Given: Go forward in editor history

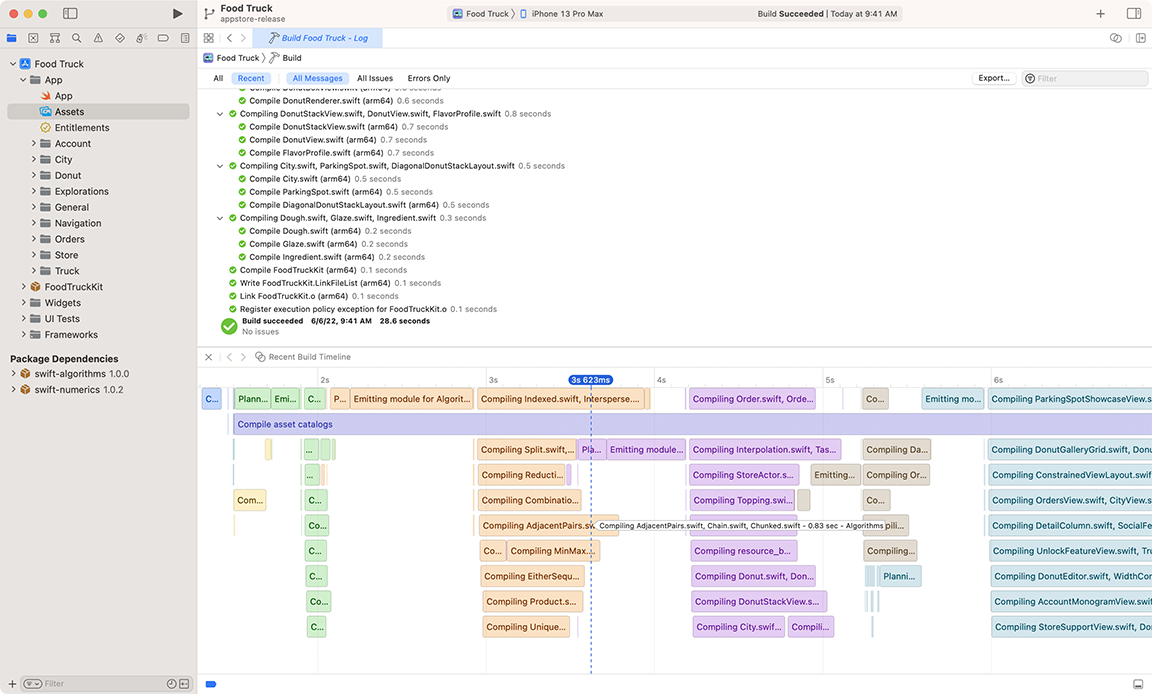Looking at the screenshot, I should point(243,38).
